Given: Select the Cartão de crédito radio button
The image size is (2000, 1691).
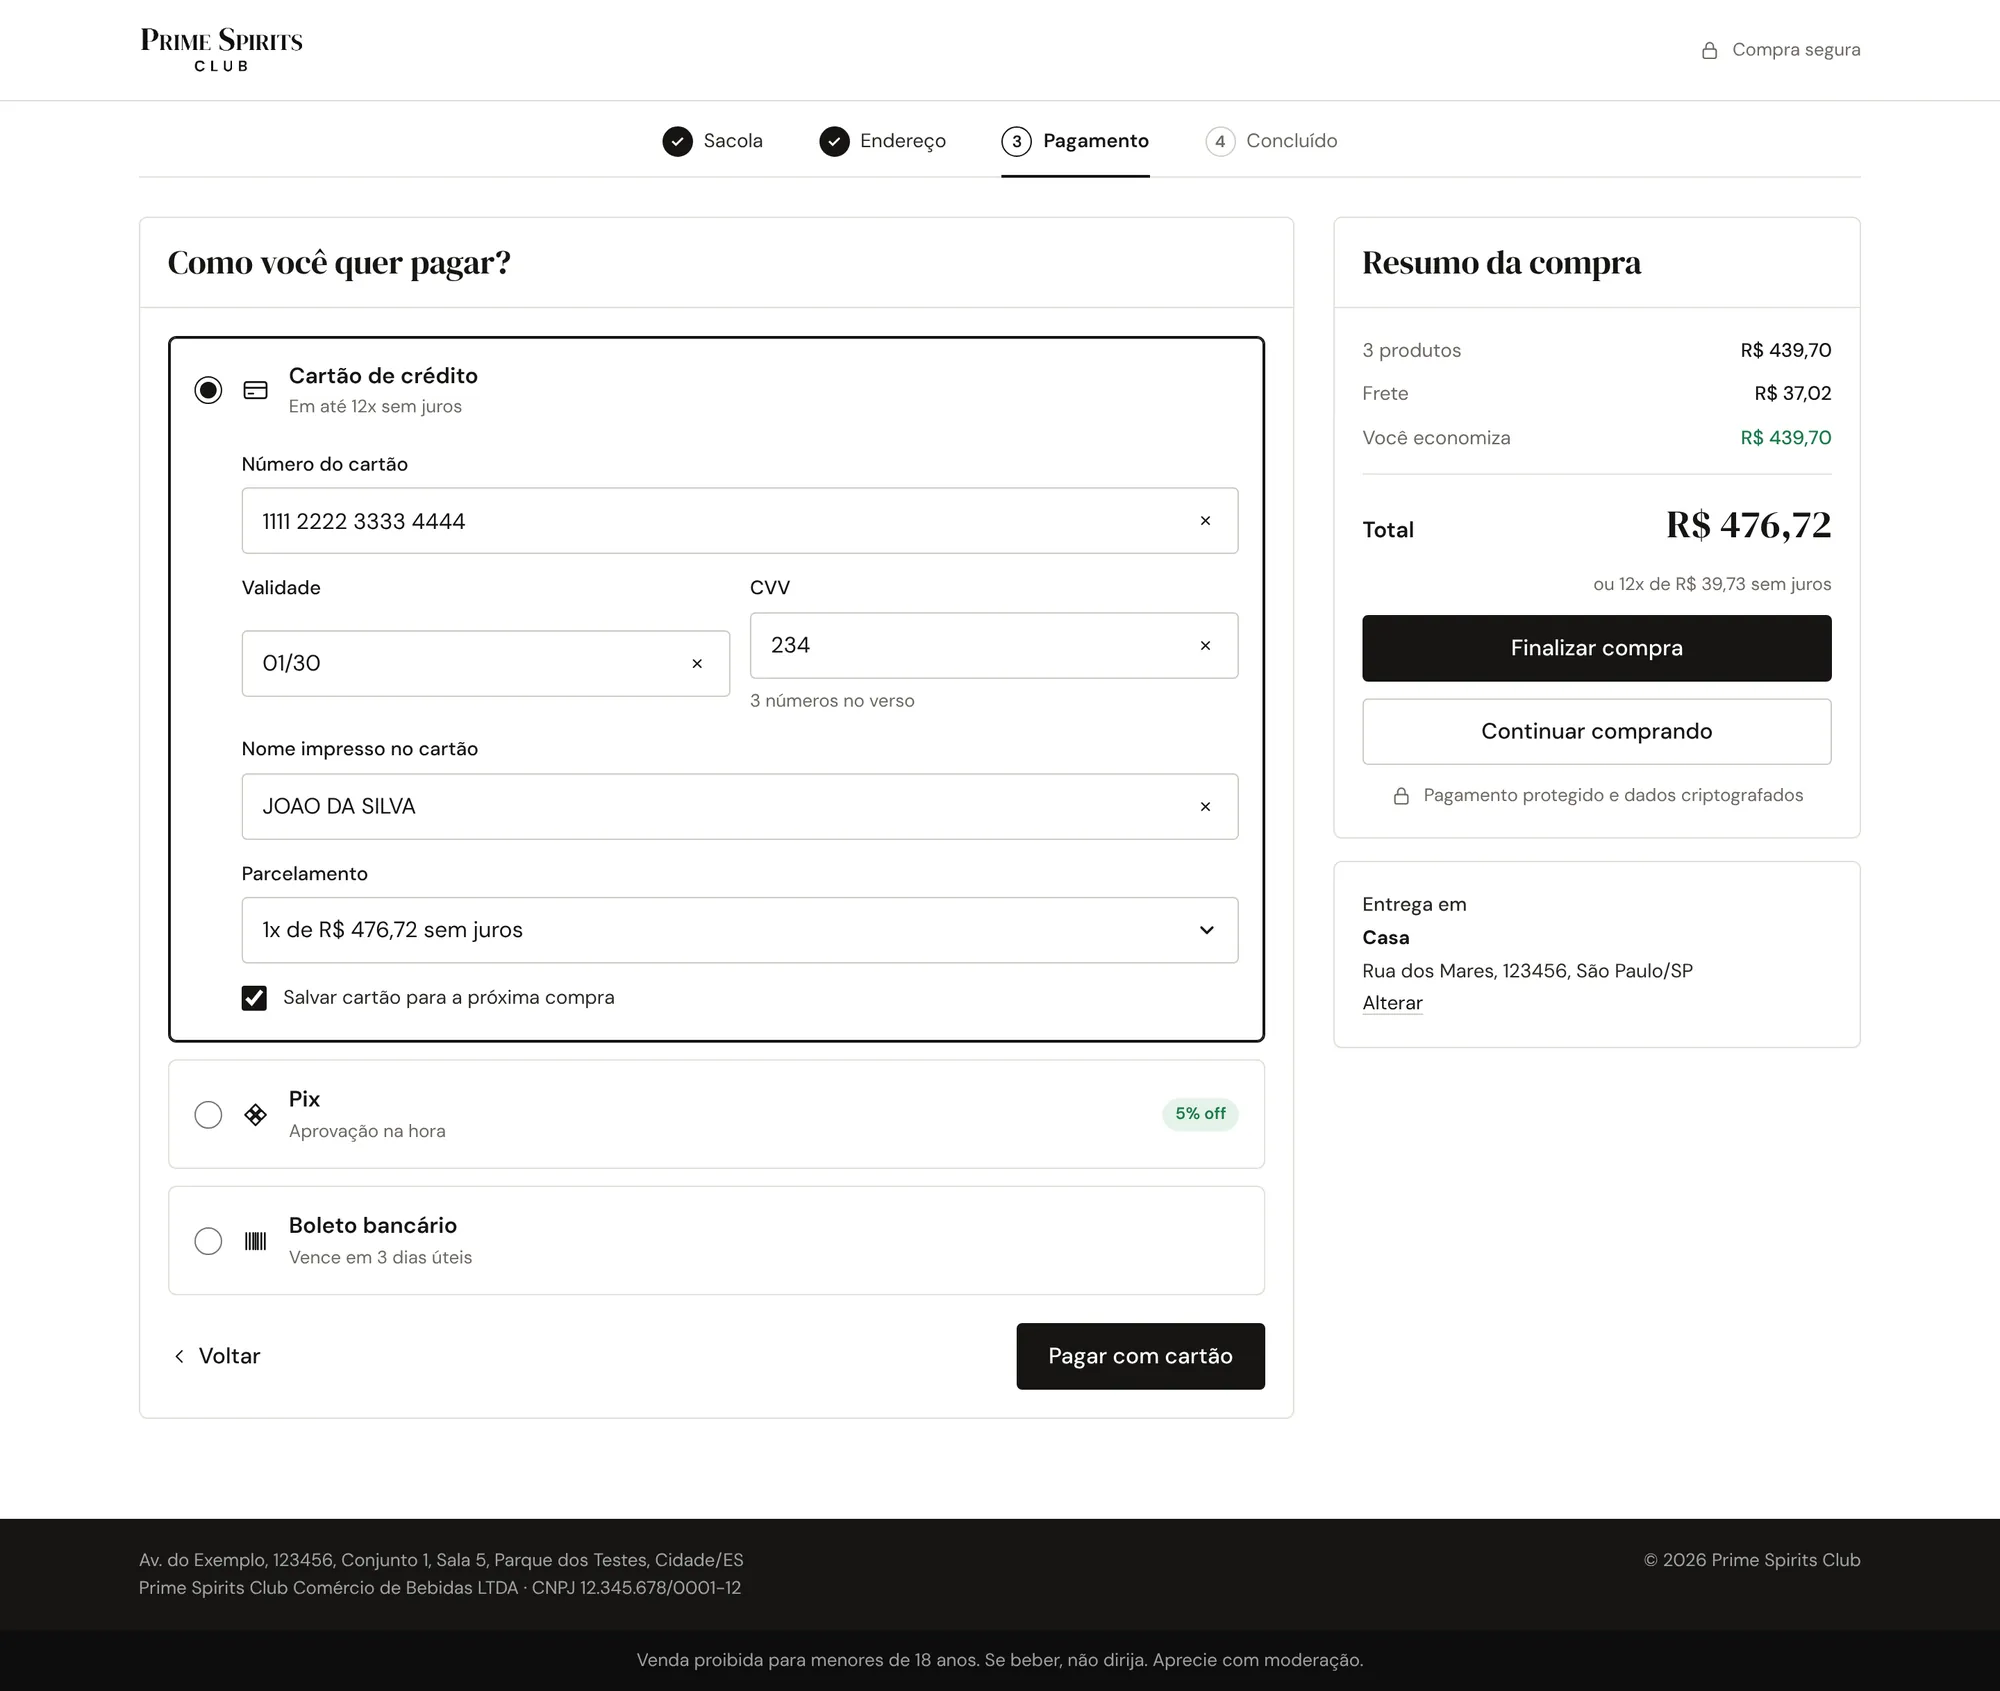Looking at the screenshot, I should pos(208,390).
